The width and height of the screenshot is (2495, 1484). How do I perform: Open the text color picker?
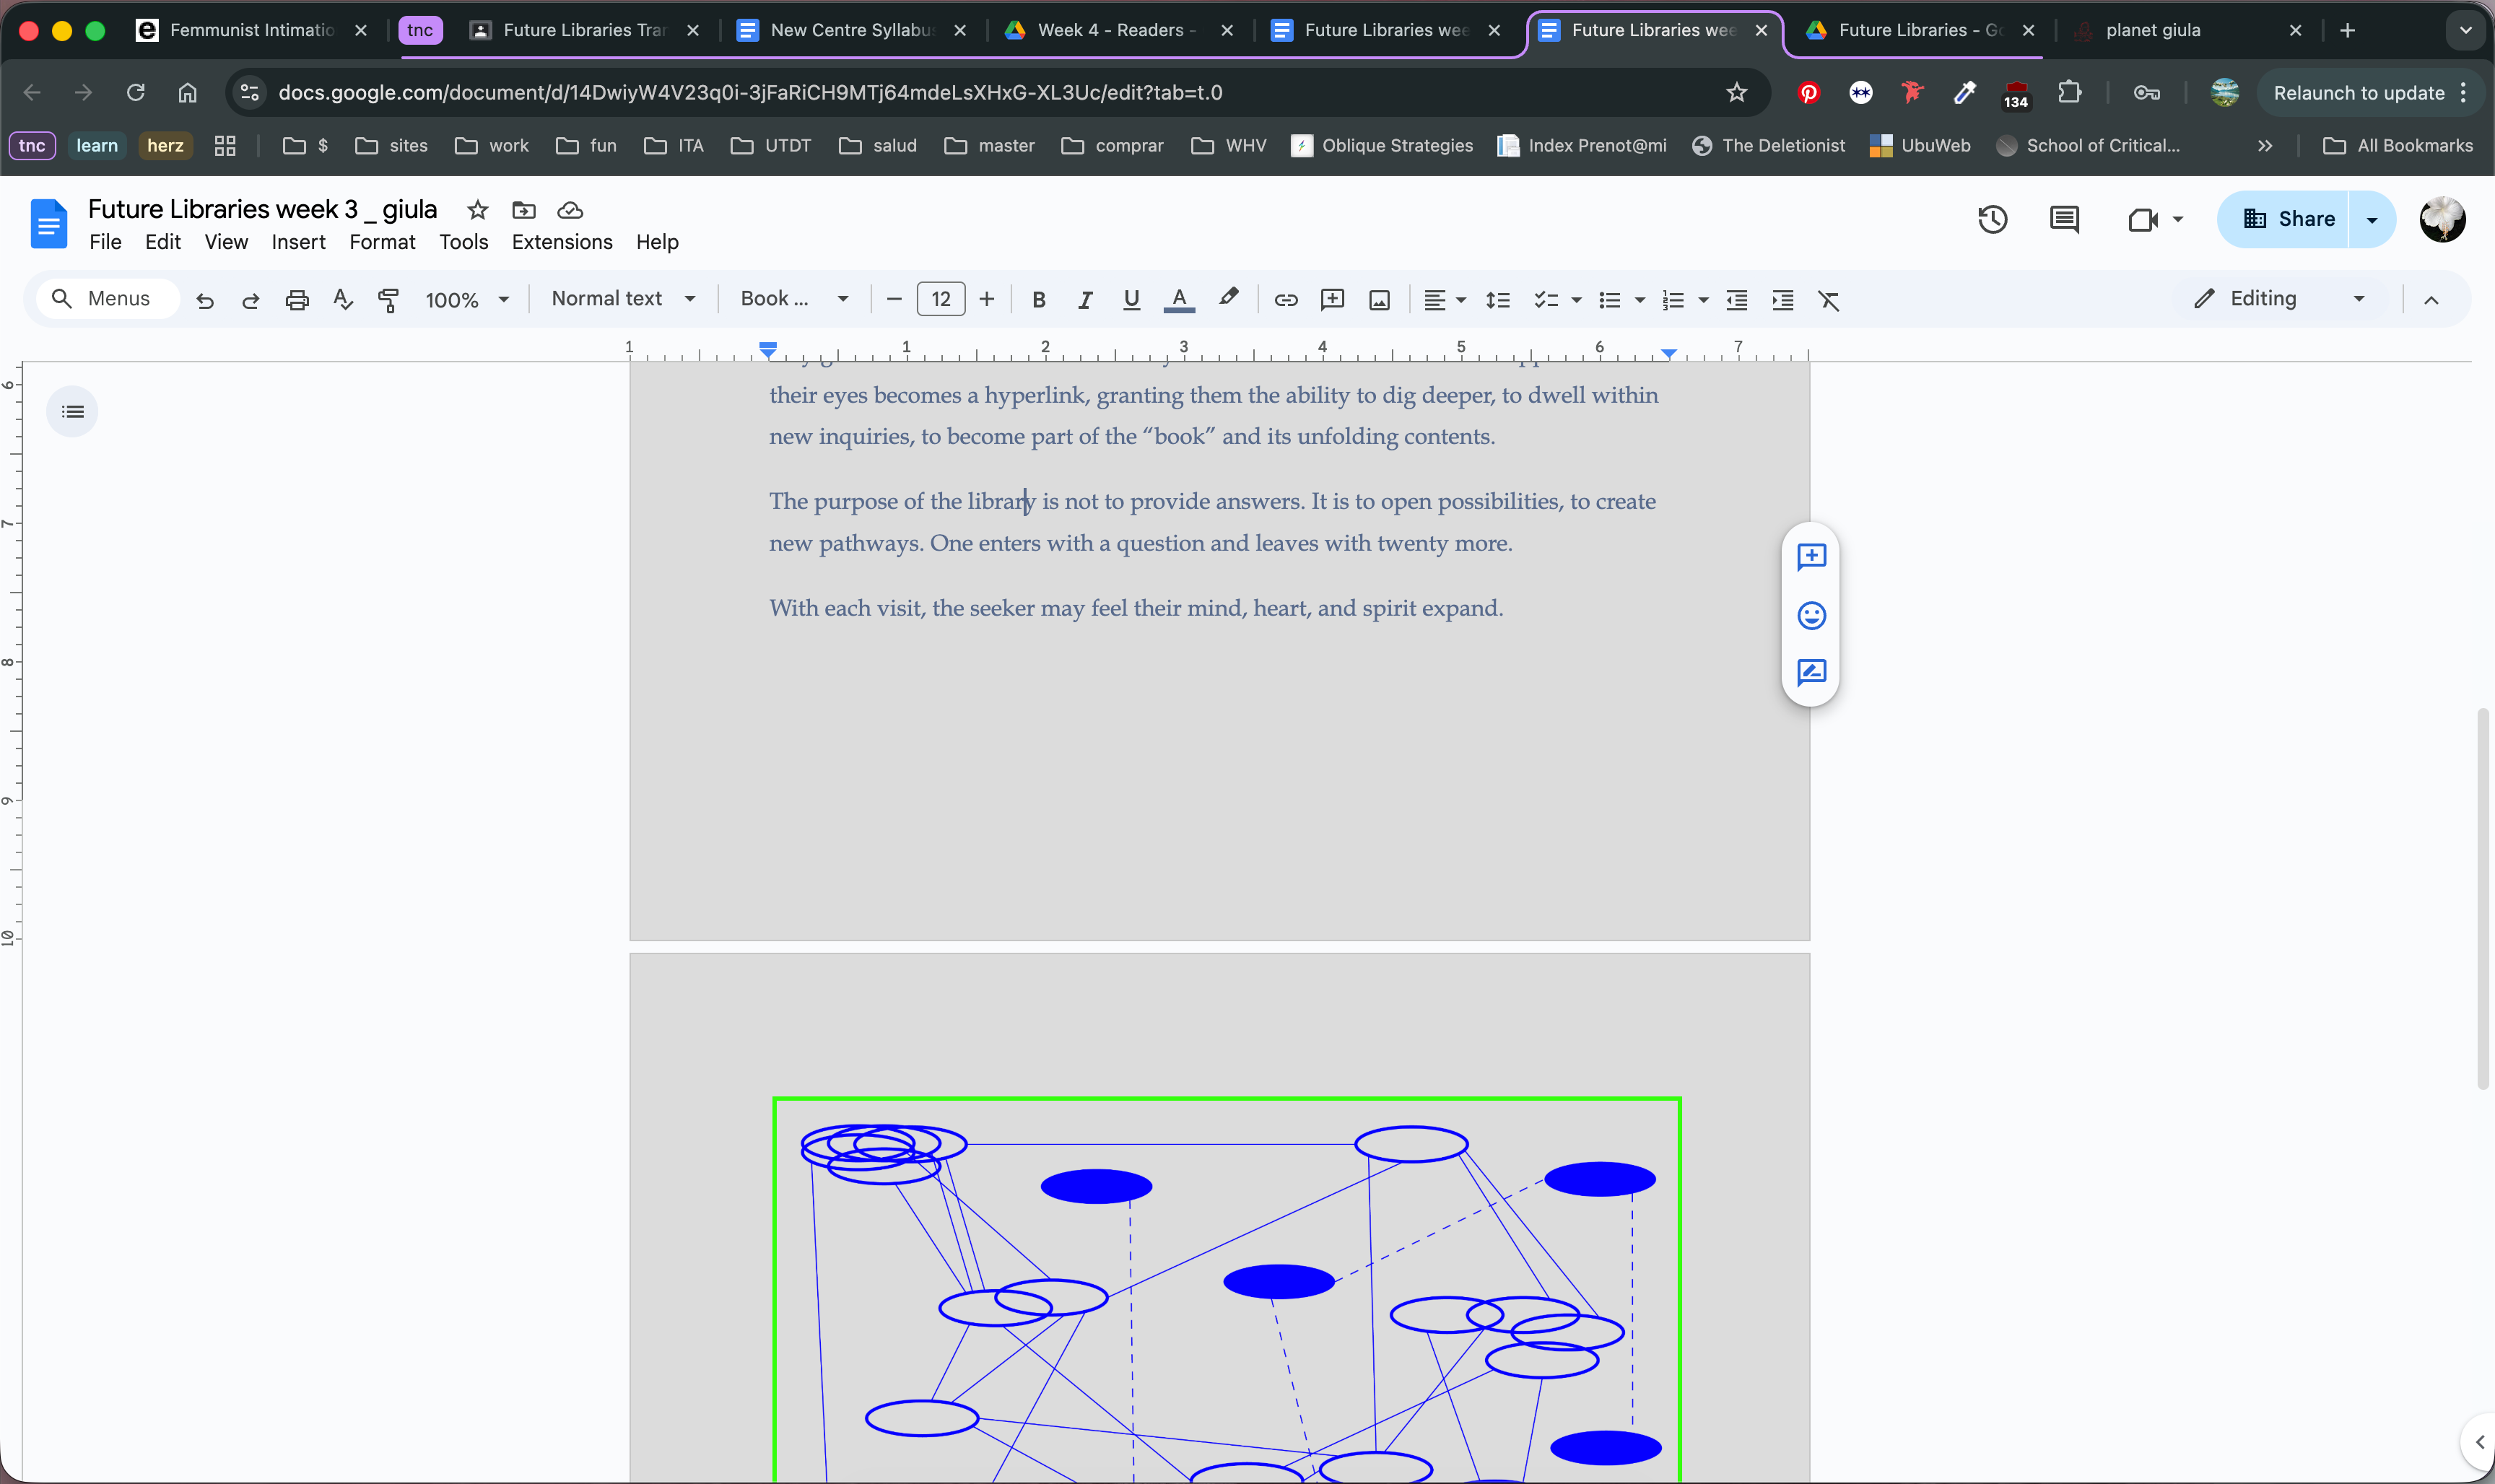(x=1179, y=300)
